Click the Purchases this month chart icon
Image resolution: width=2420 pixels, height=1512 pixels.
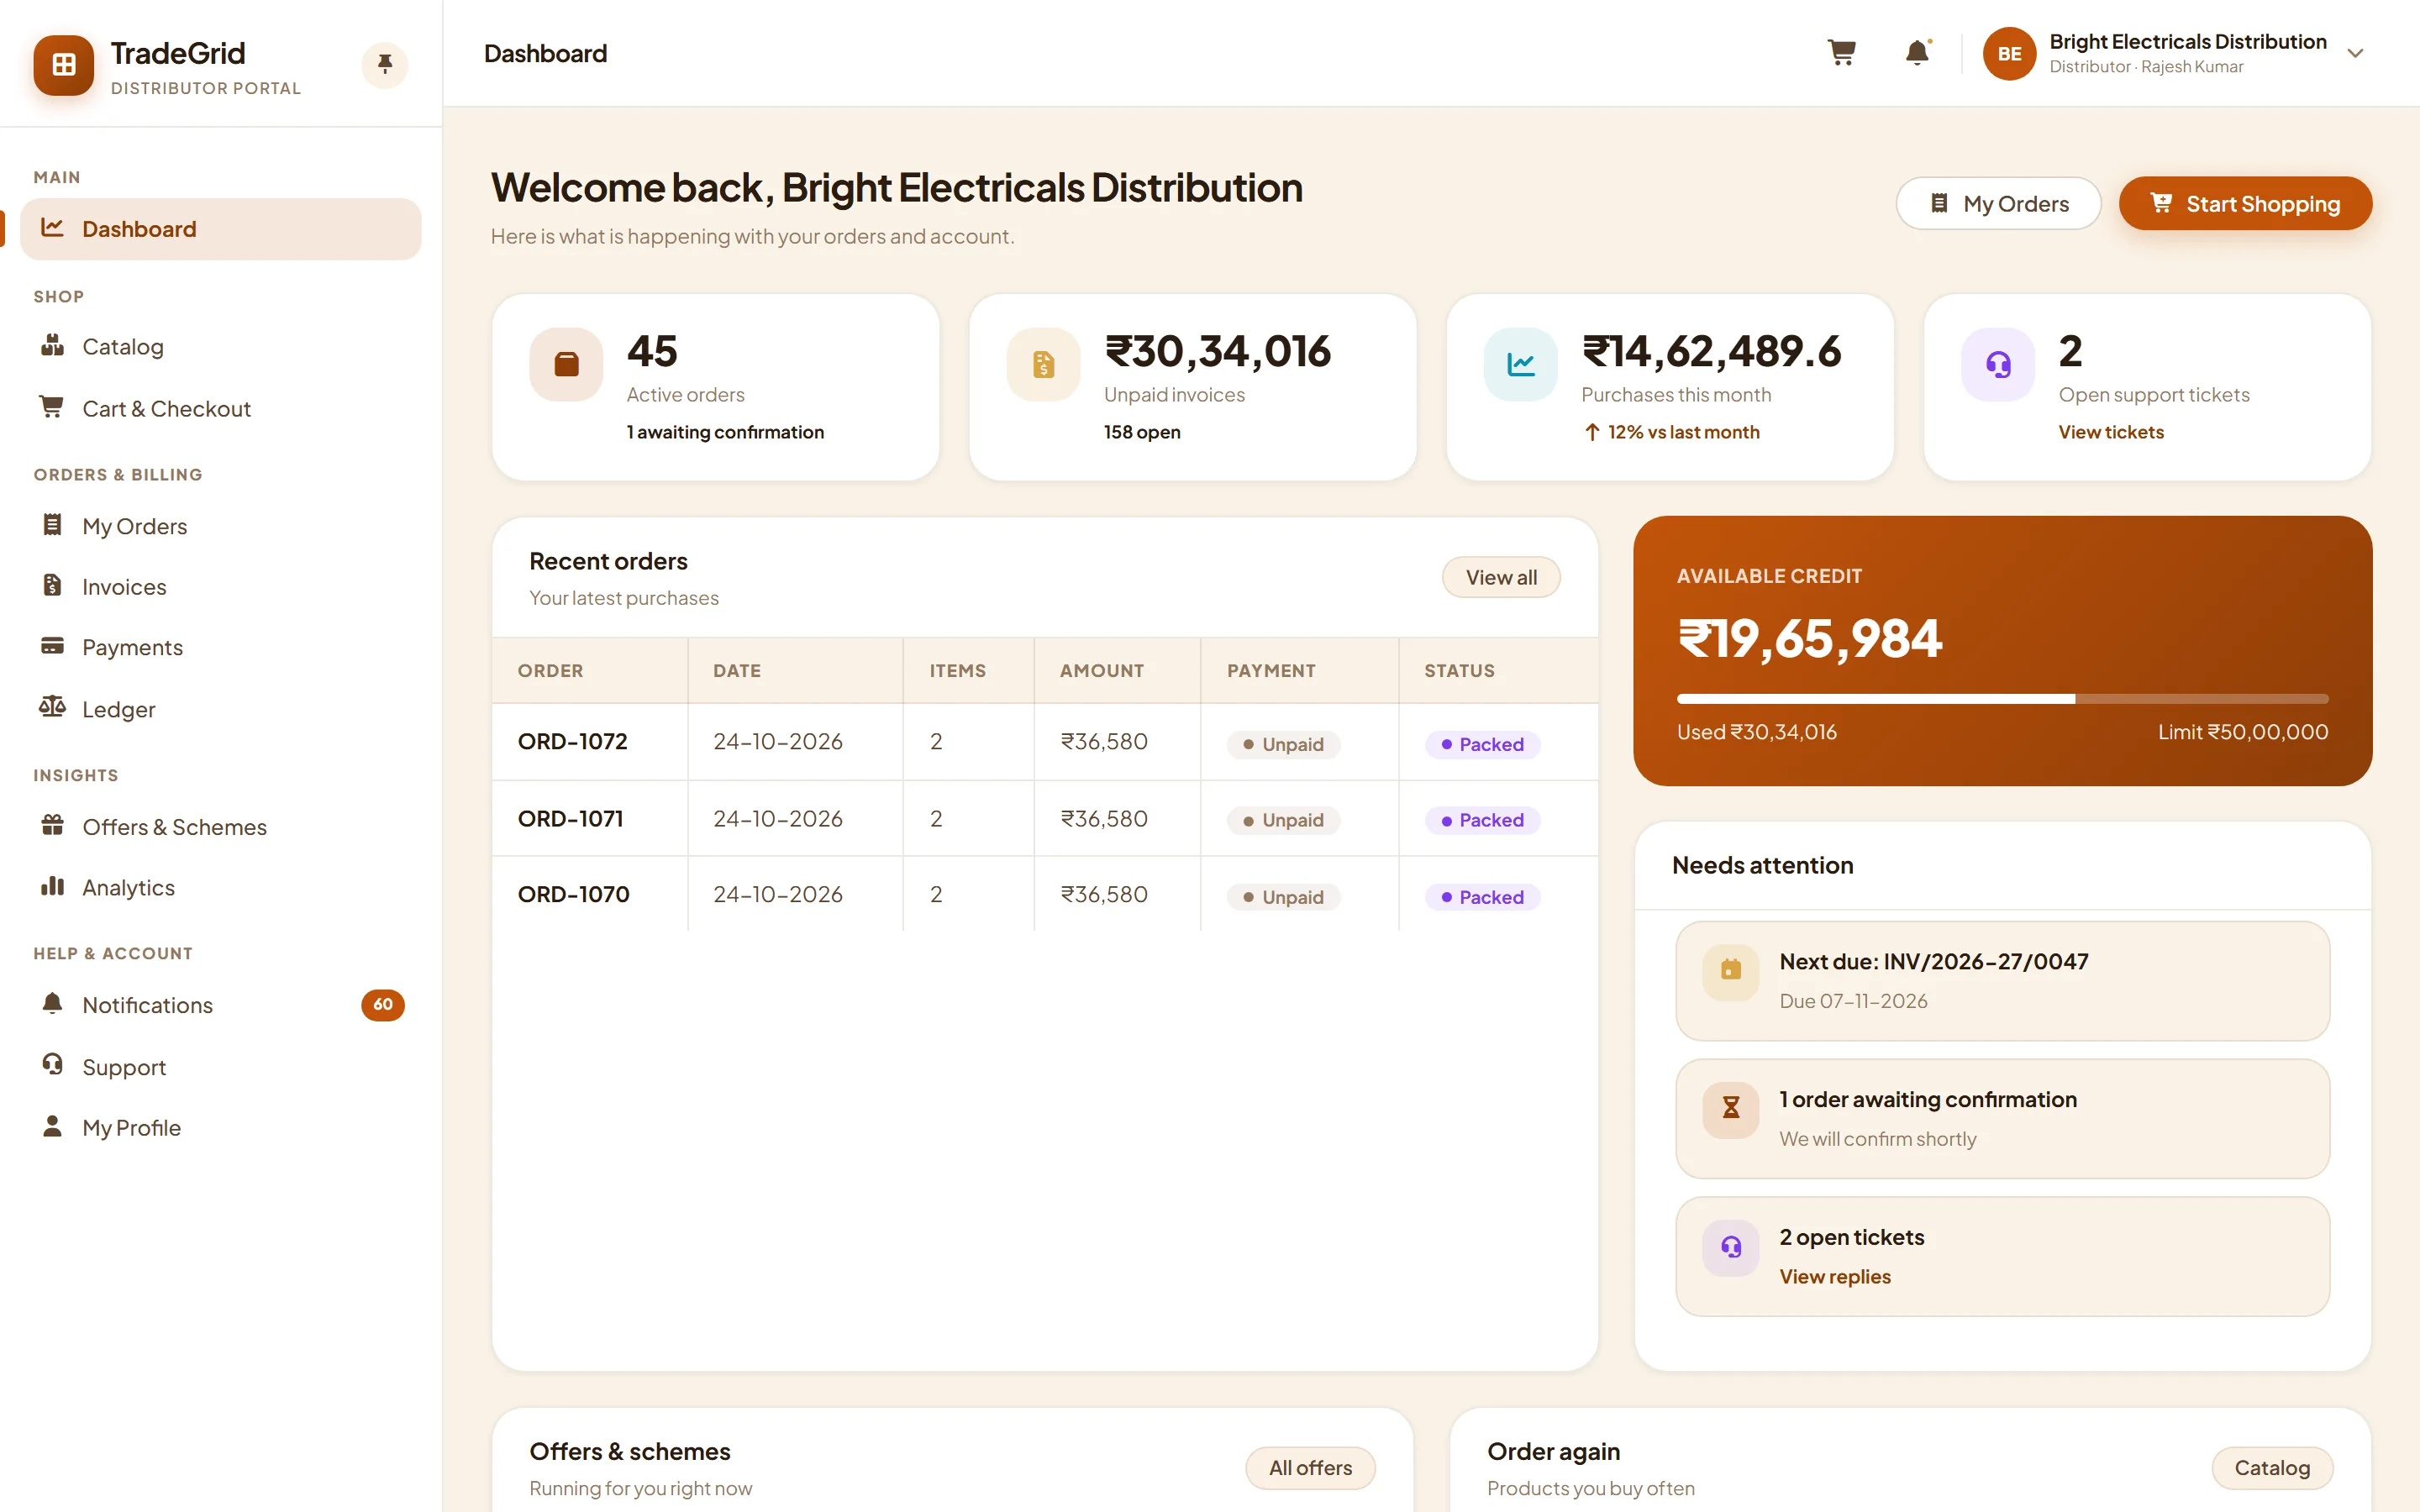point(1520,364)
